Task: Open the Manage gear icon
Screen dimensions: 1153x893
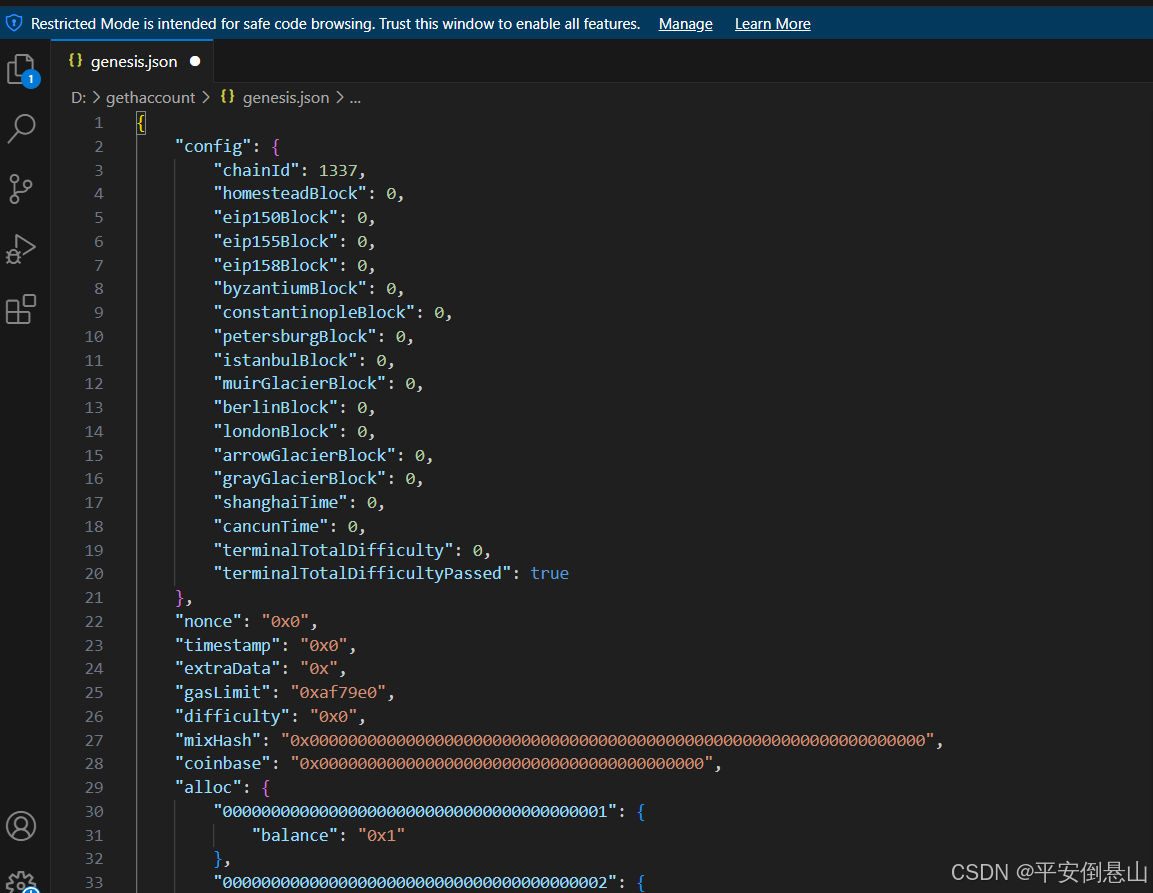Action: click(x=21, y=881)
